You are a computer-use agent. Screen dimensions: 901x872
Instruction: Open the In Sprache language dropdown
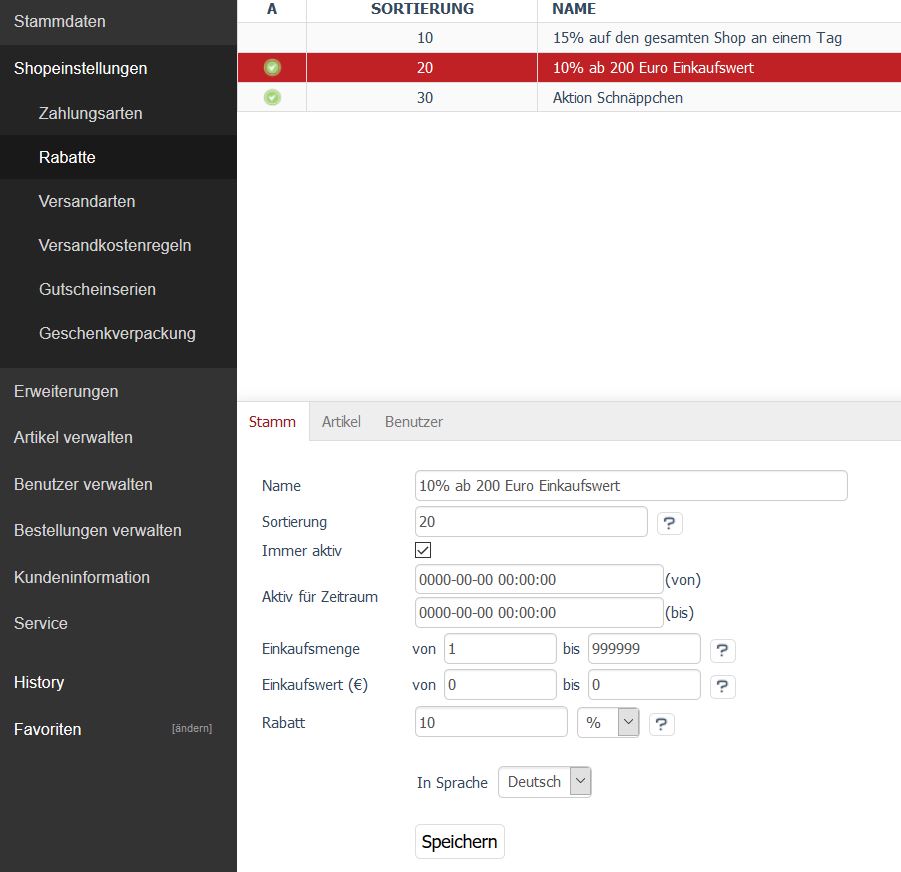tap(544, 782)
